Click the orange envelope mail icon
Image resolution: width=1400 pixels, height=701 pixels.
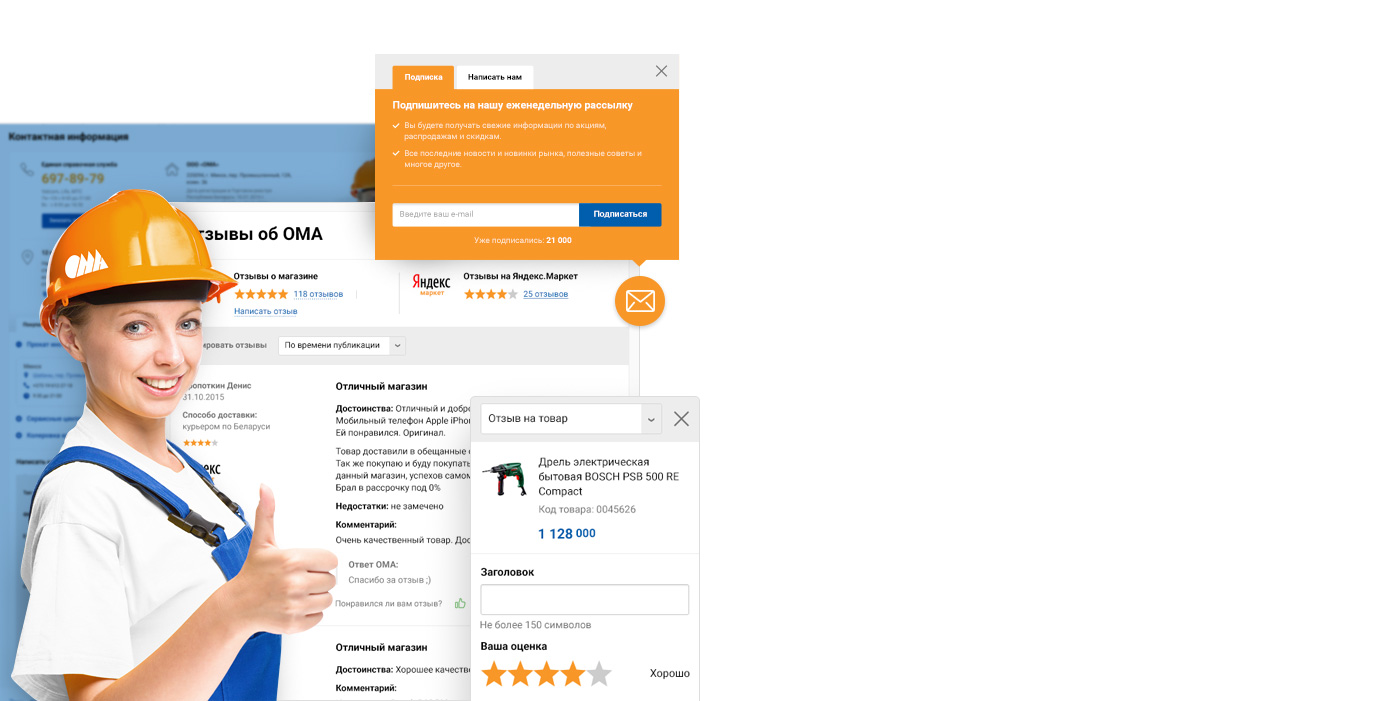click(x=640, y=301)
